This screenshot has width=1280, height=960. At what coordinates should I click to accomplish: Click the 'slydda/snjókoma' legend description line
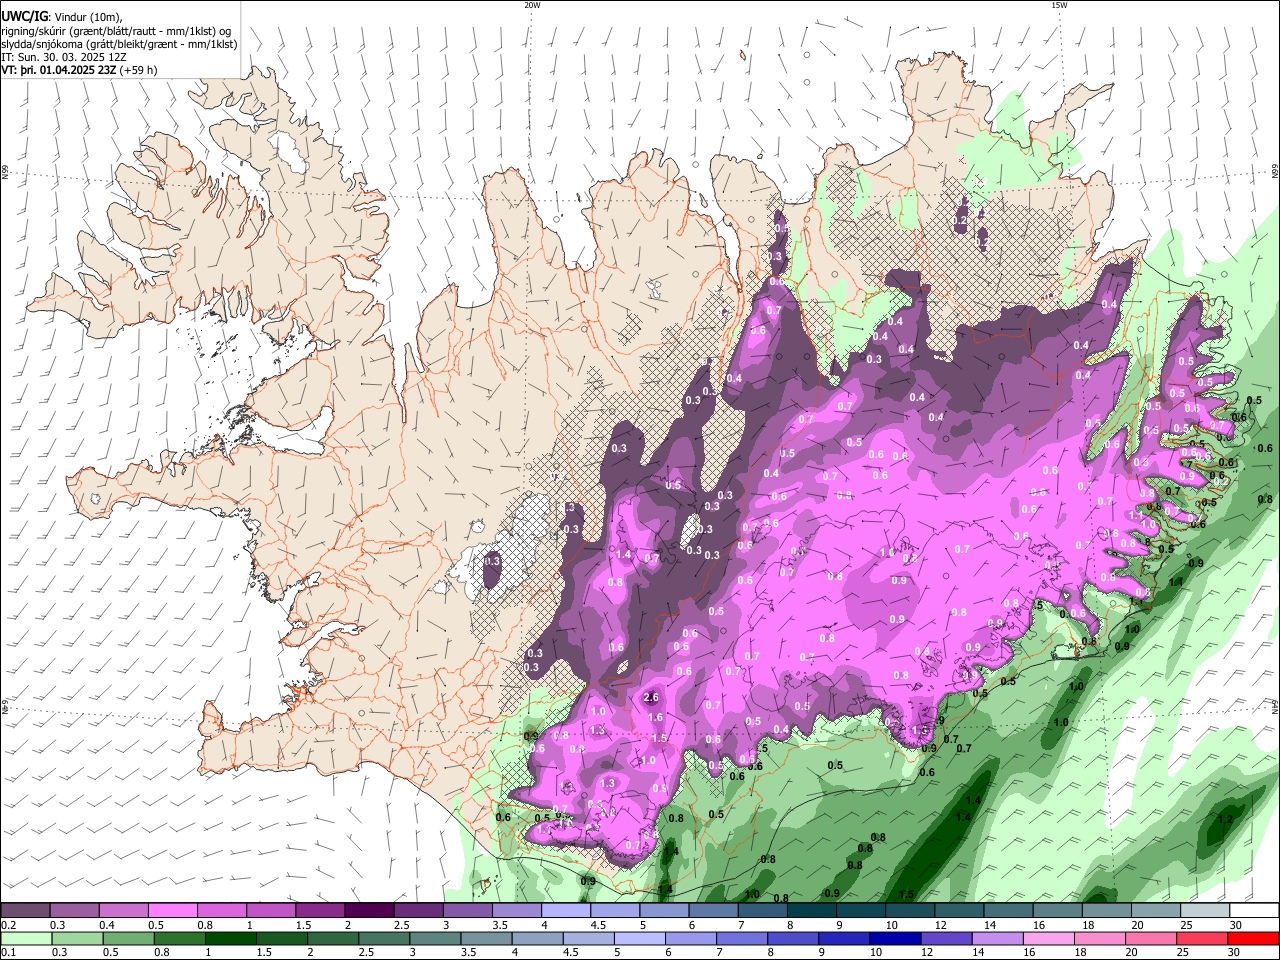tap(119, 44)
